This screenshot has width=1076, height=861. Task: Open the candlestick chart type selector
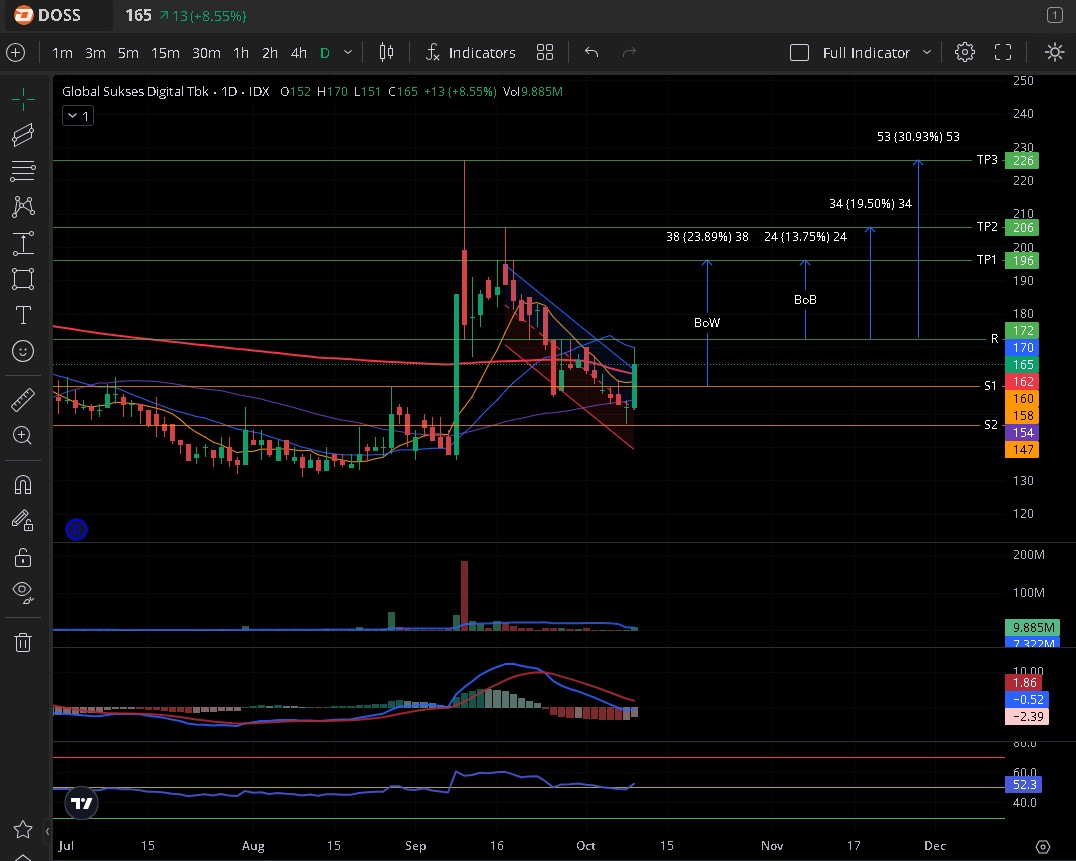tap(387, 52)
